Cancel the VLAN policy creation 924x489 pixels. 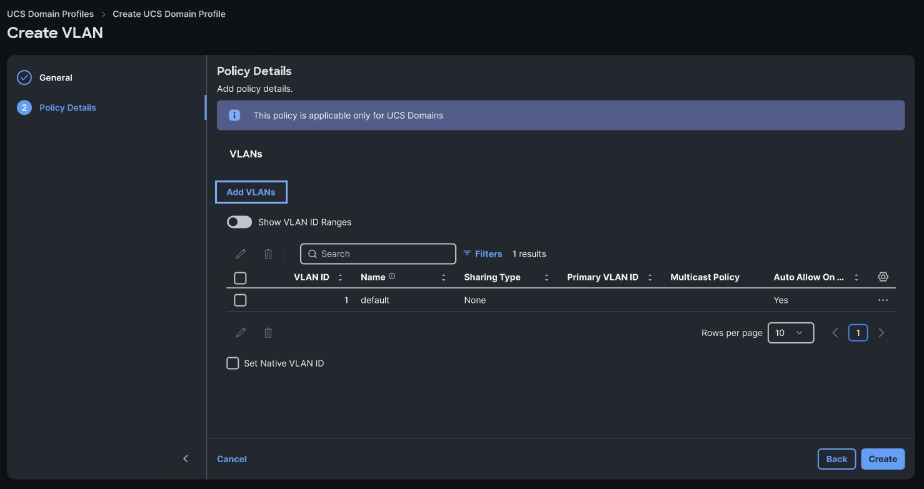(232, 459)
